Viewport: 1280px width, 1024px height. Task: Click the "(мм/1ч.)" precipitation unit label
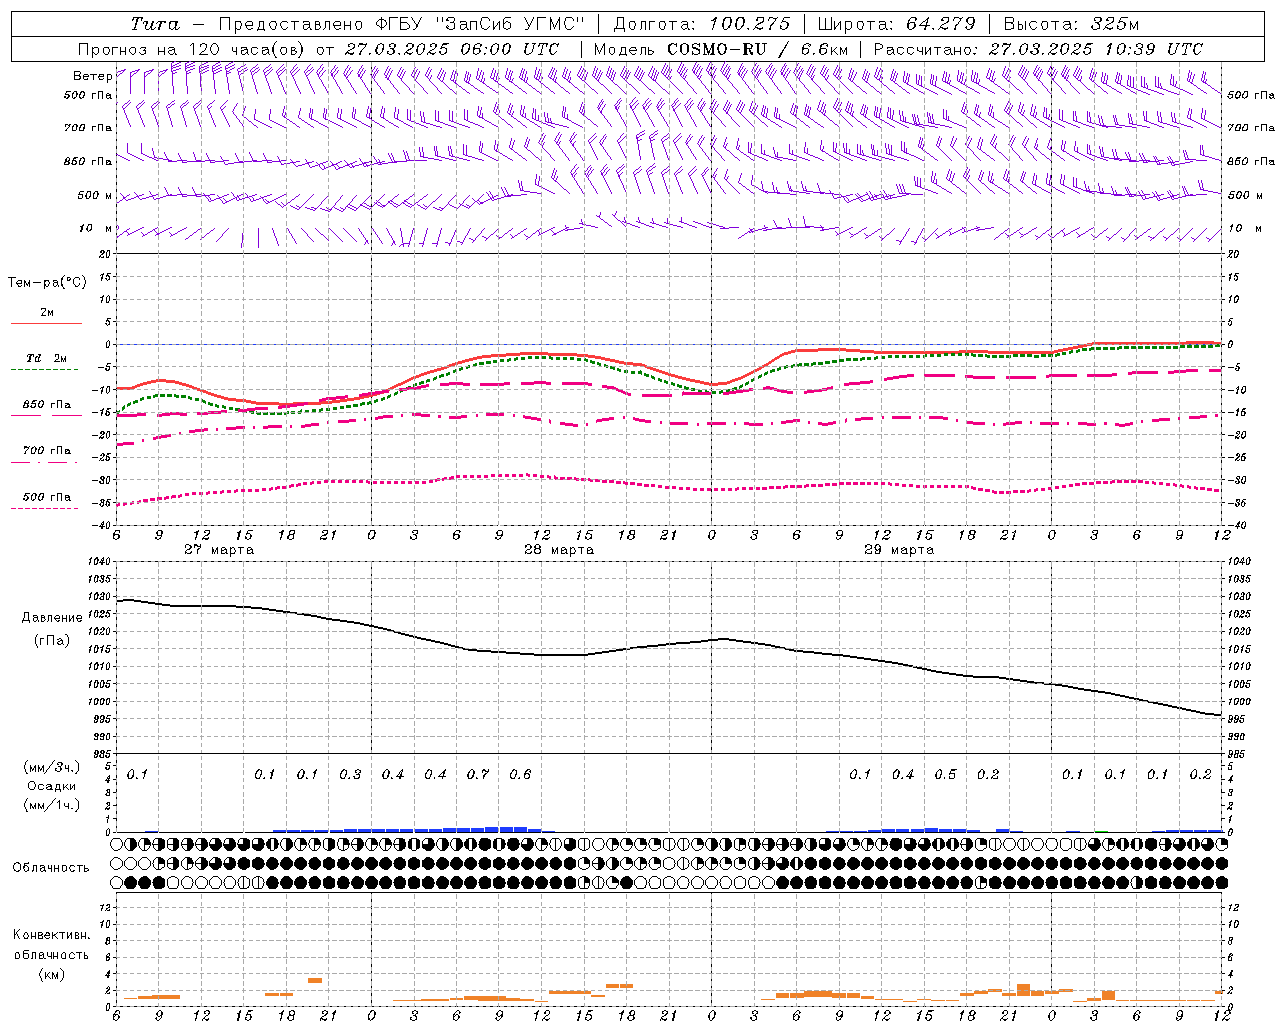[x=52, y=805]
